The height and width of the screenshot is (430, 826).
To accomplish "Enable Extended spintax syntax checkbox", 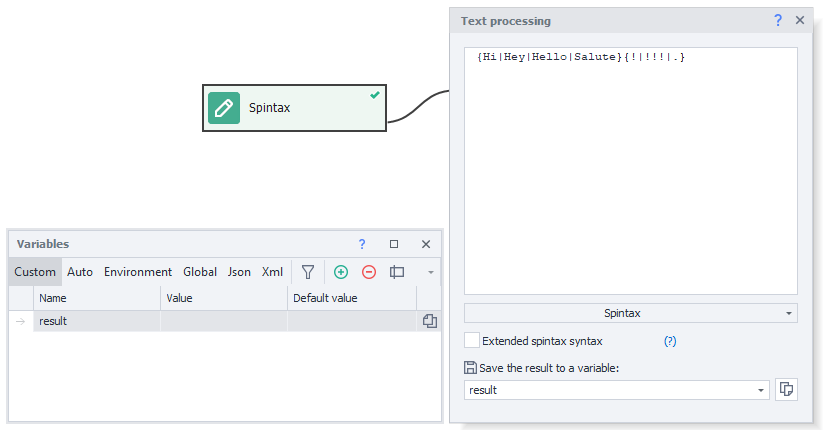I will 472,341.
